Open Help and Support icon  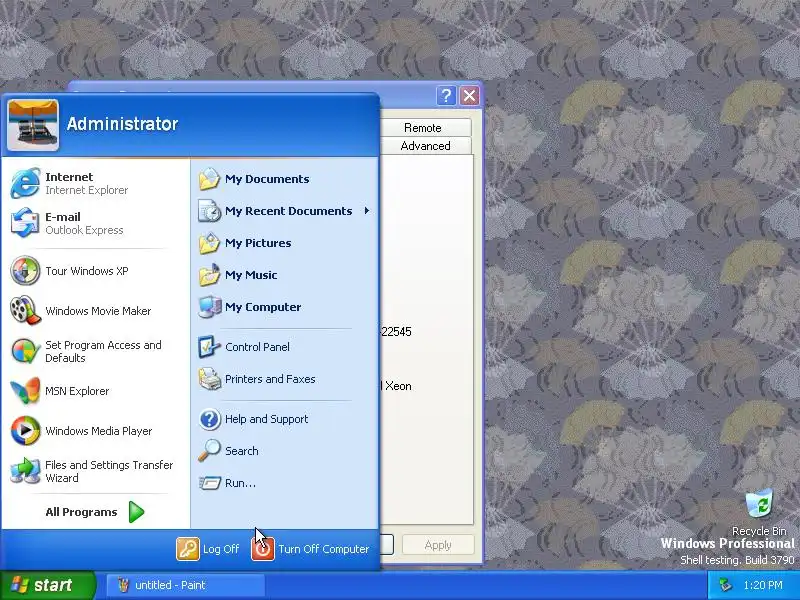[209, 419]
